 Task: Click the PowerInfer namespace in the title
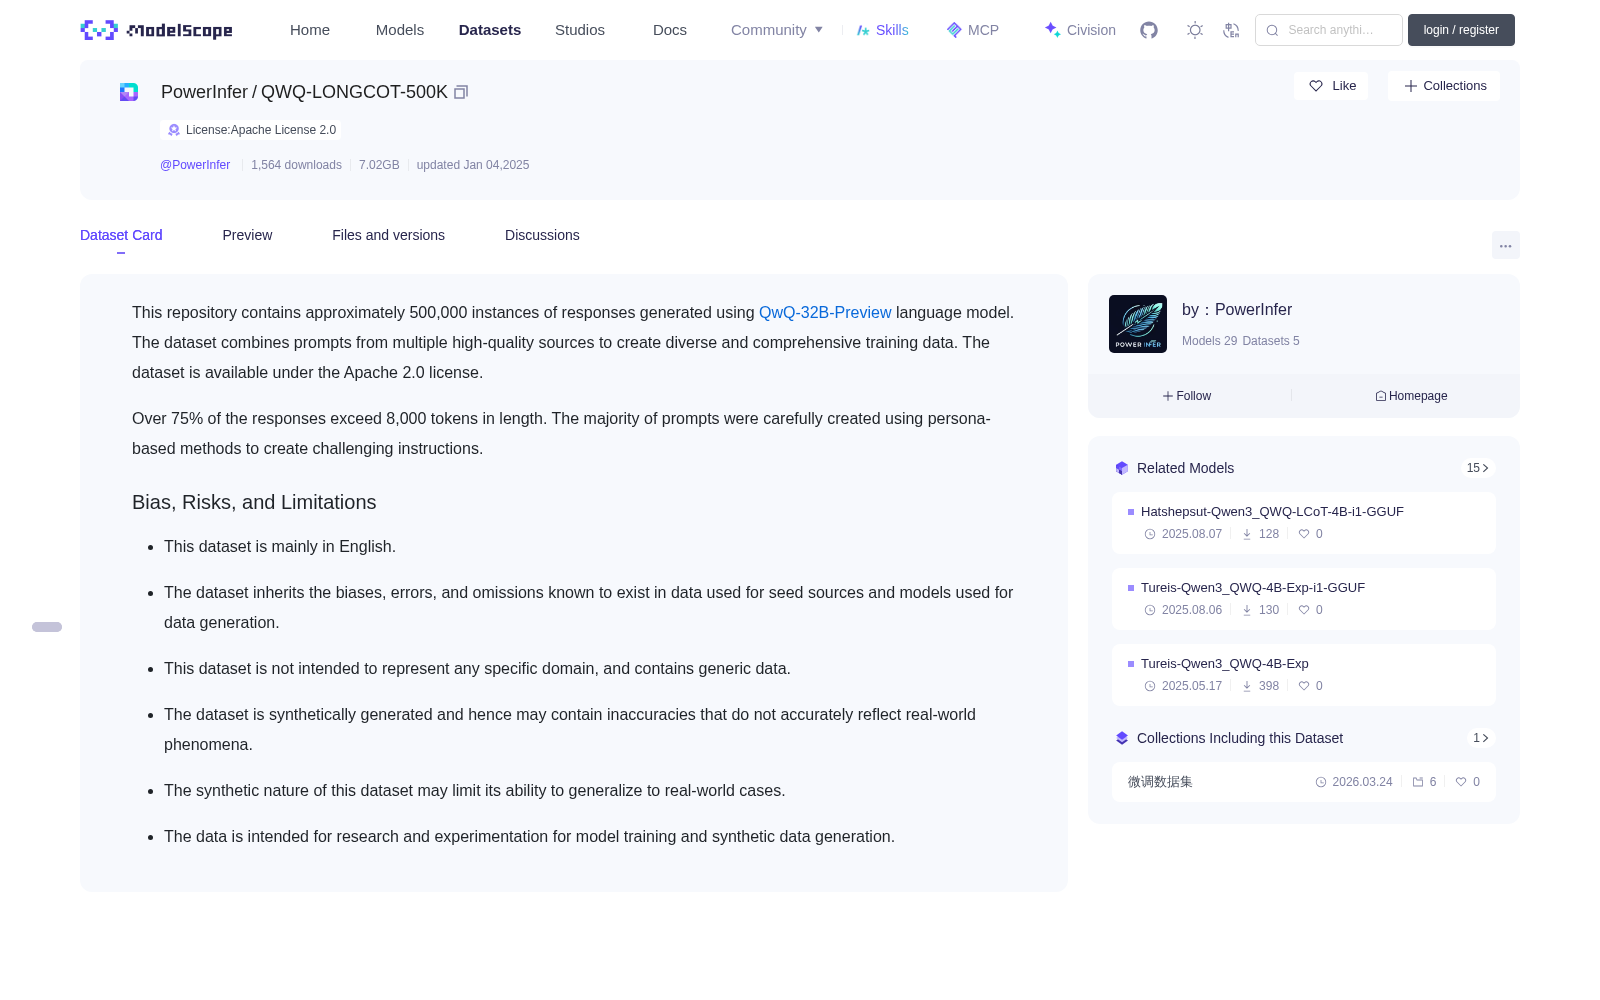click(204, 92)
